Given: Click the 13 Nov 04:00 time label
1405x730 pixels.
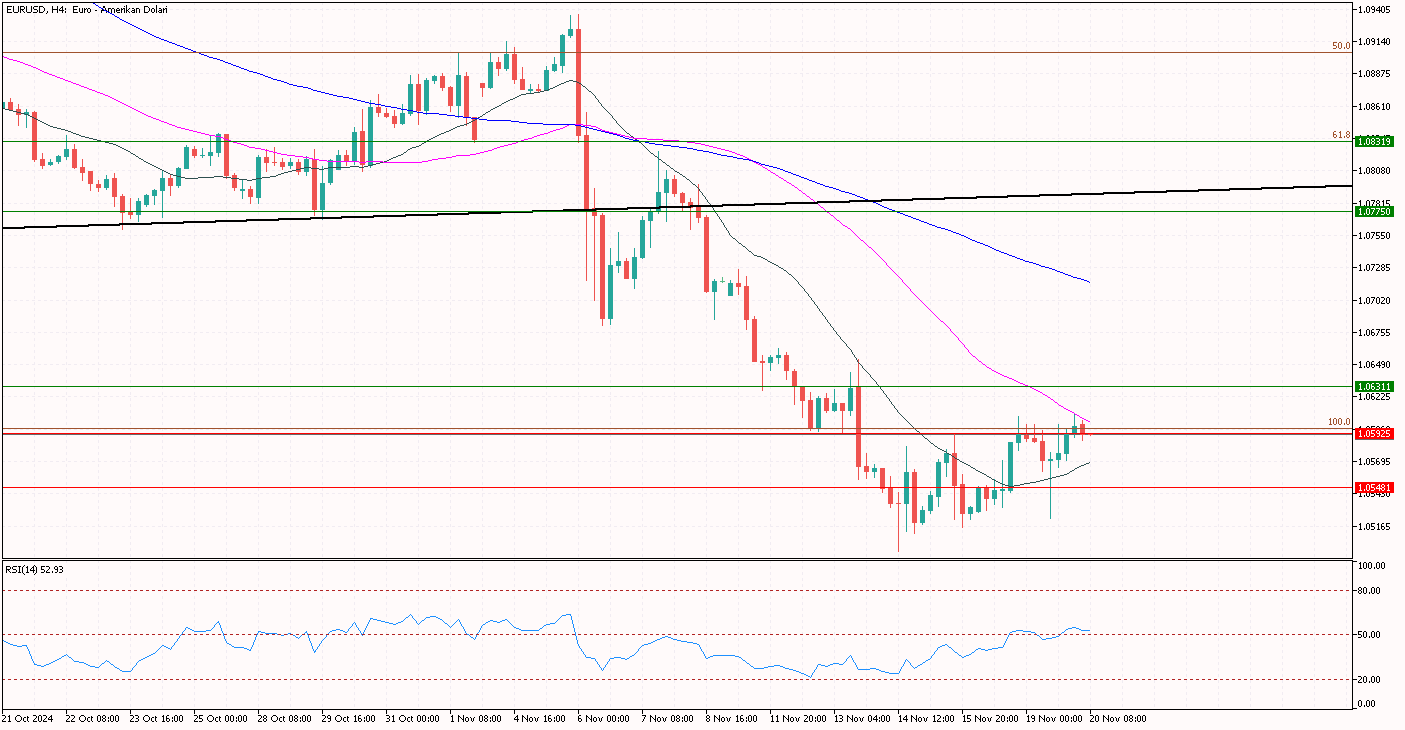Looking at the screenshot, I should (x=862, y=719).
